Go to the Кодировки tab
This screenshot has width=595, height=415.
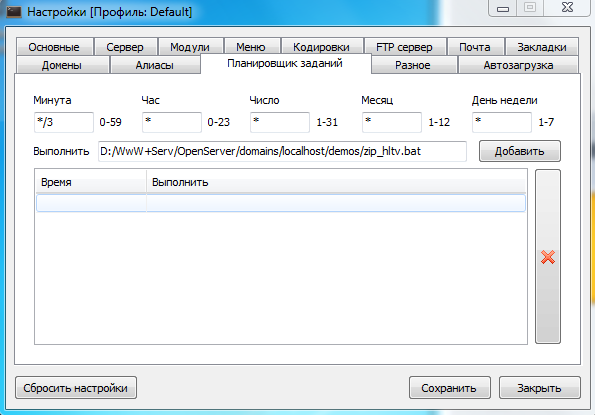(322, 47)
